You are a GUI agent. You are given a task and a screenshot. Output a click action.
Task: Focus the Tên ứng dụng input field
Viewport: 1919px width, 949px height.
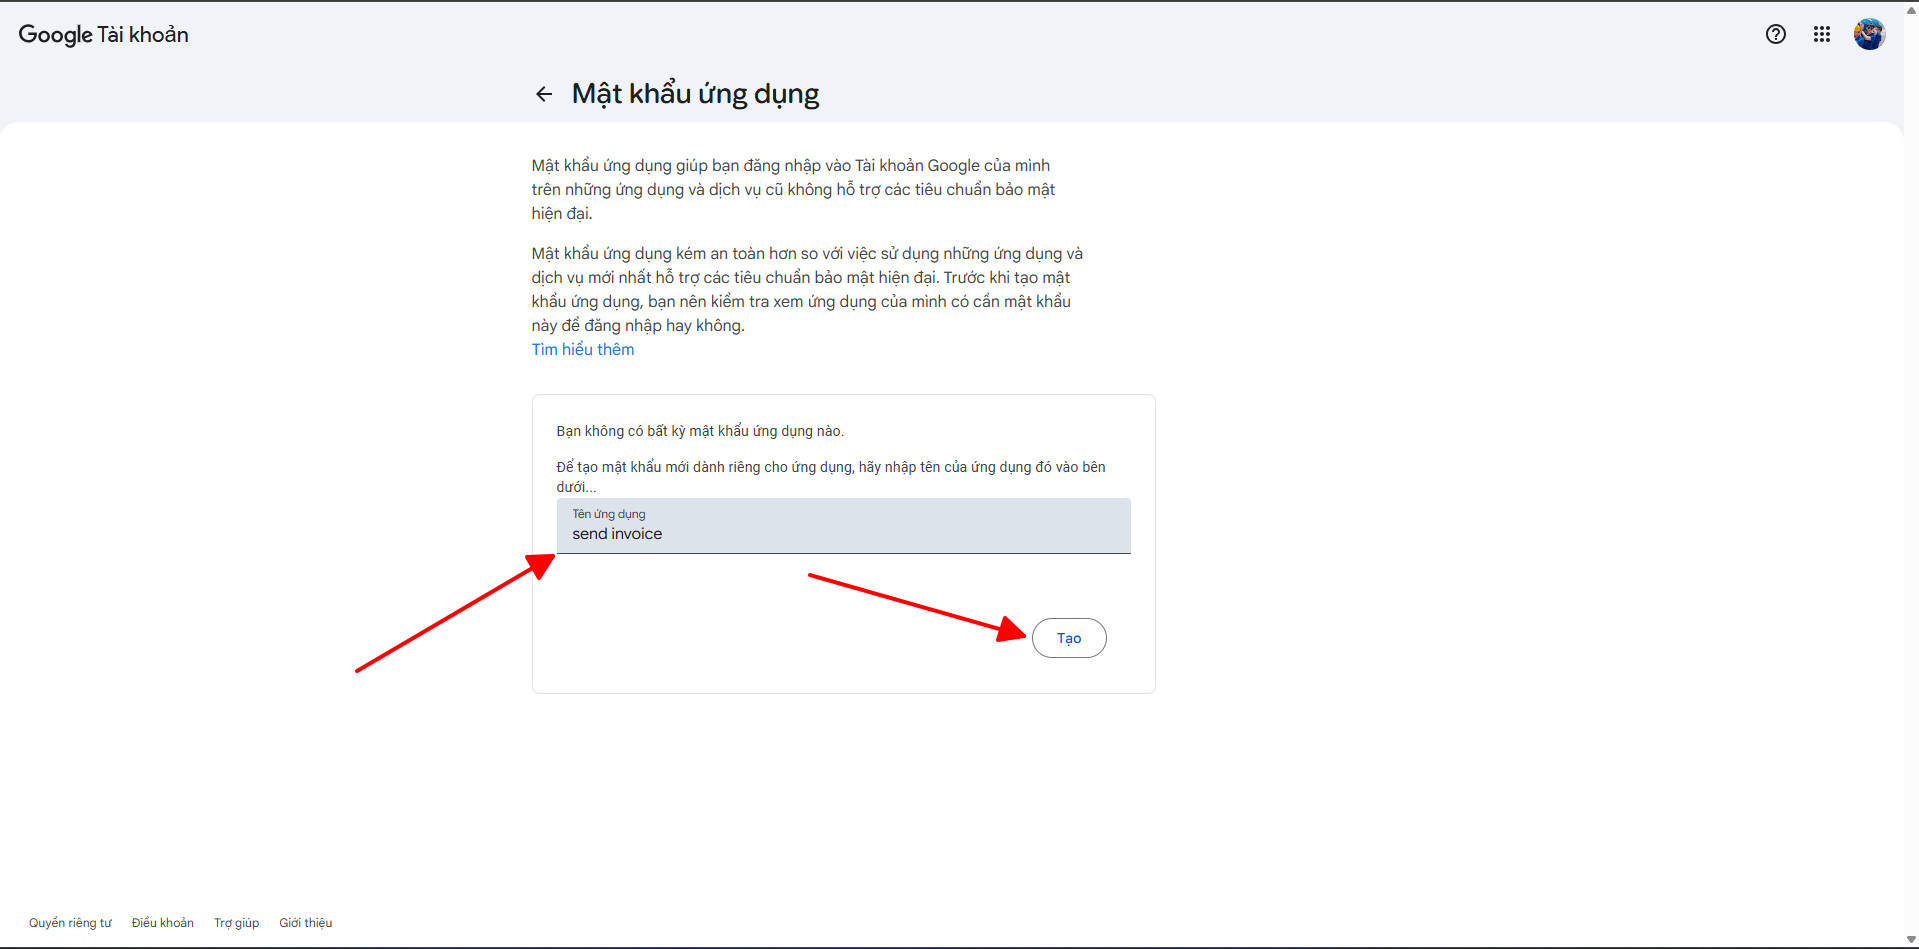[842, 533]
